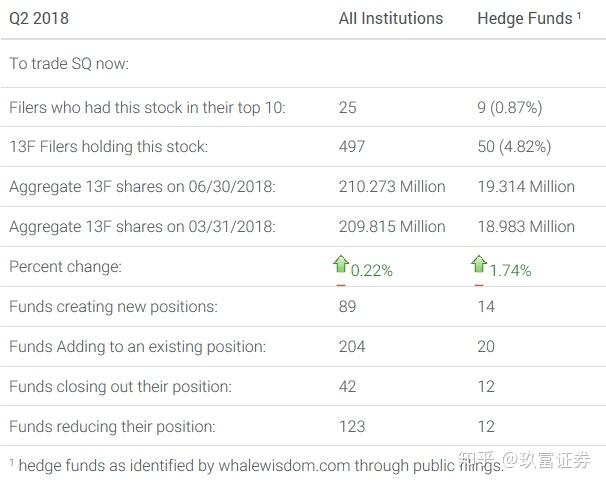Click the Hedge Funds footnote superscript marker
Screen dimensions: 606x485
579,14
